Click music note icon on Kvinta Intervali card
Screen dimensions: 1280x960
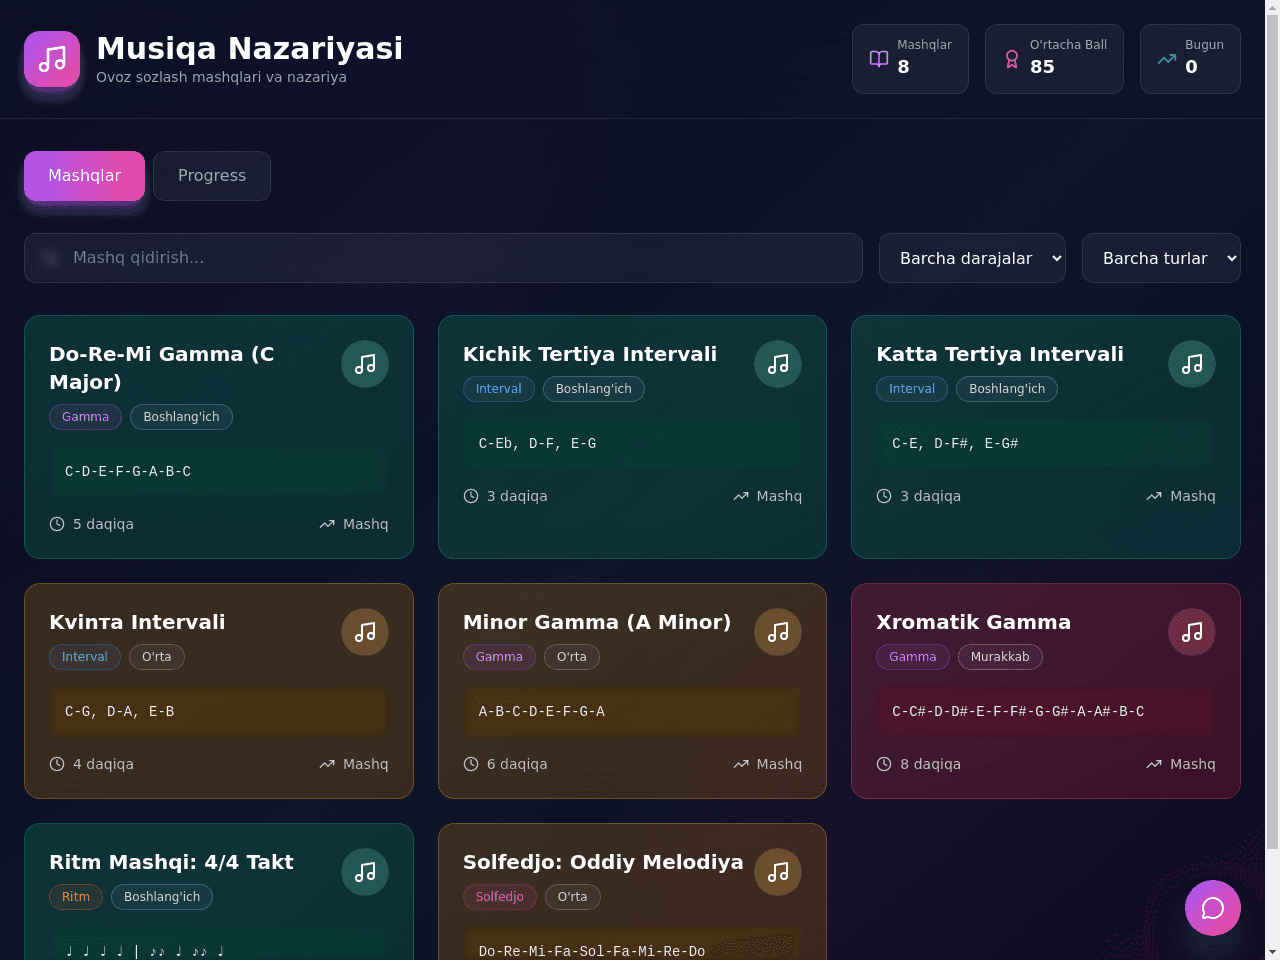(365, 632)
